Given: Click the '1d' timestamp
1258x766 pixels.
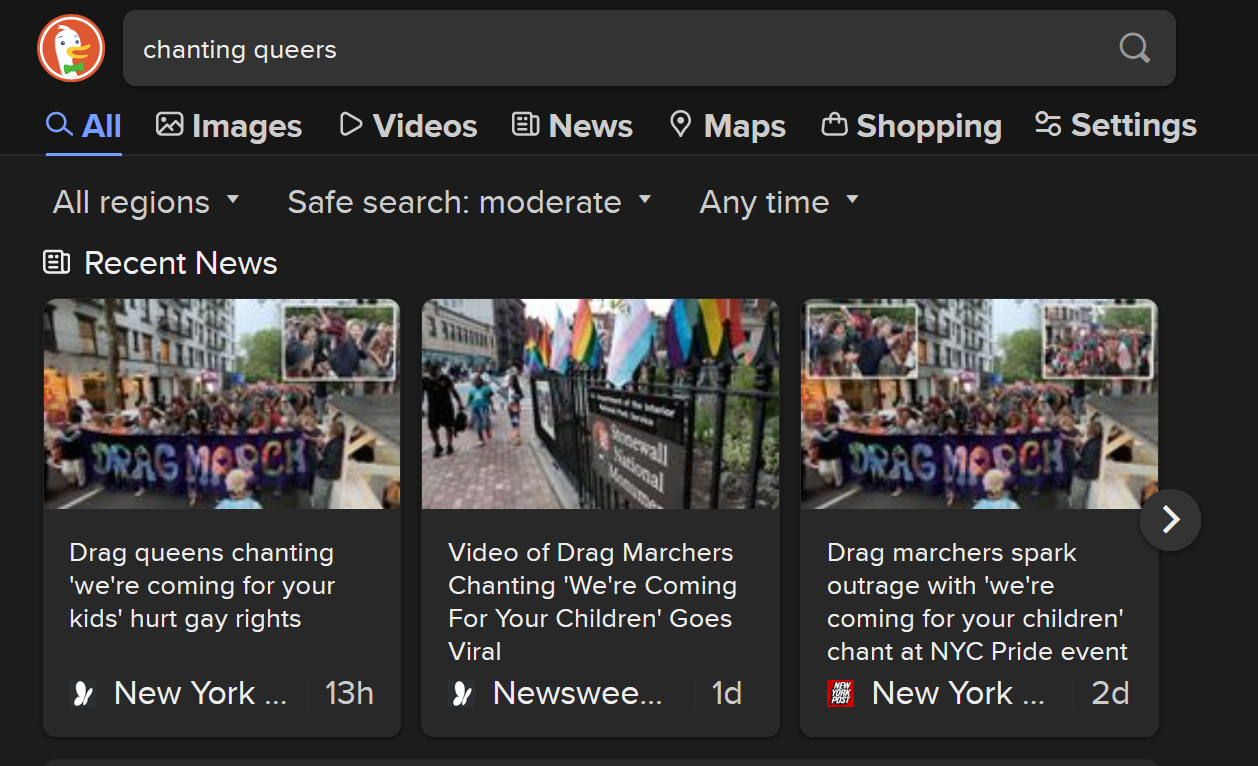Looking at the screenshot, I should pos(727,693).
